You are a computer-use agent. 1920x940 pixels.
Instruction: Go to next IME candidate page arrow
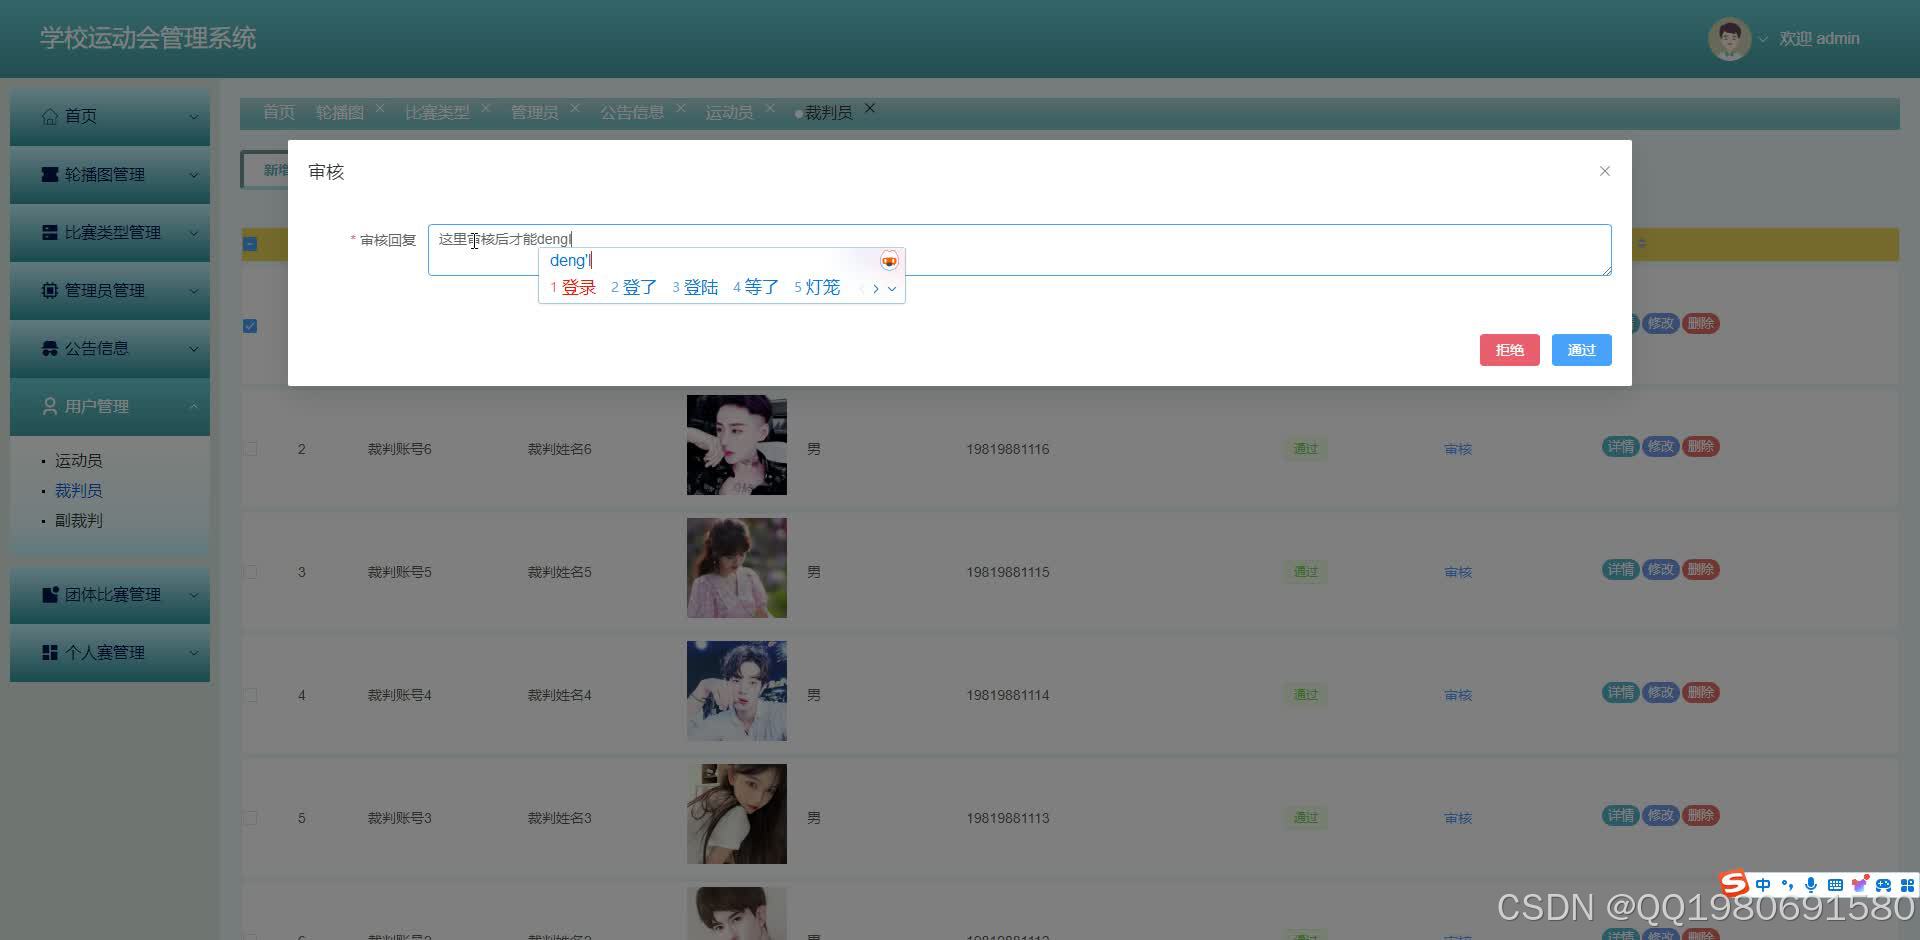coord(876,289)
